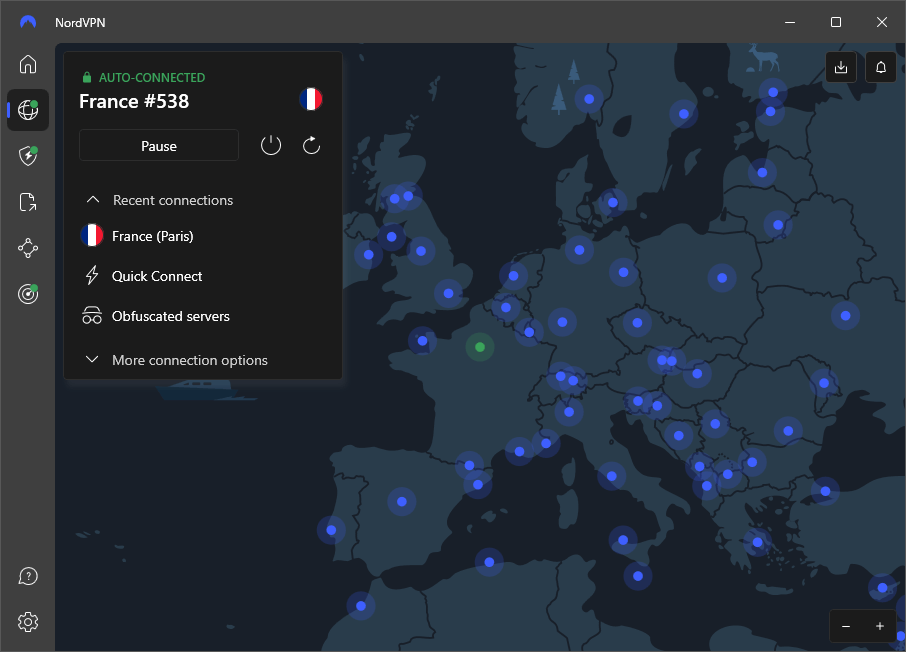Zoom in the map with plus

tap(879, 626)
